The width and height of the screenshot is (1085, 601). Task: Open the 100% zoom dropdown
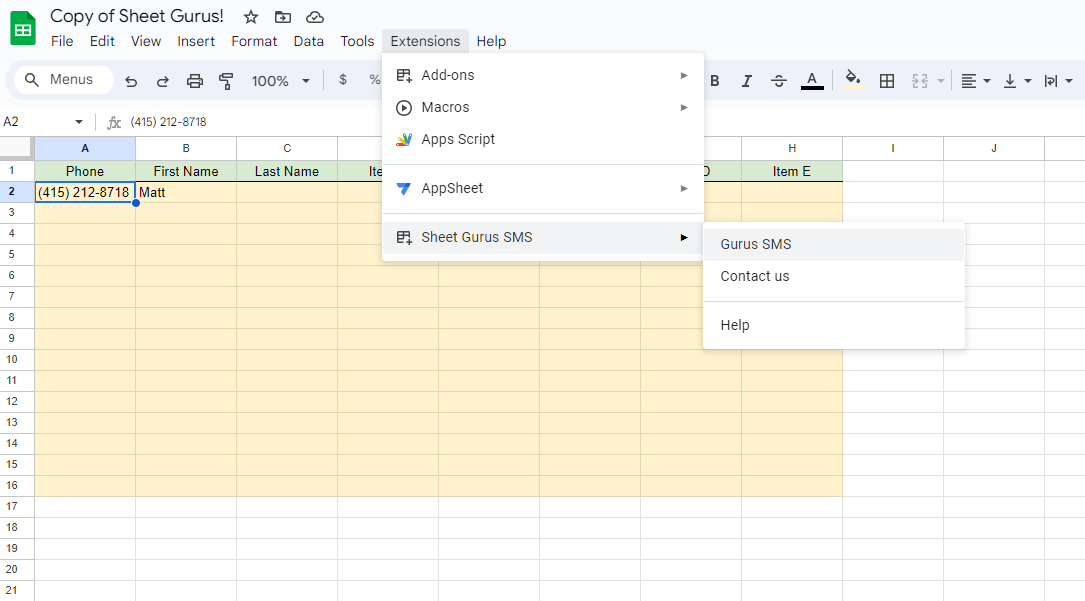[x=280, y=81]
